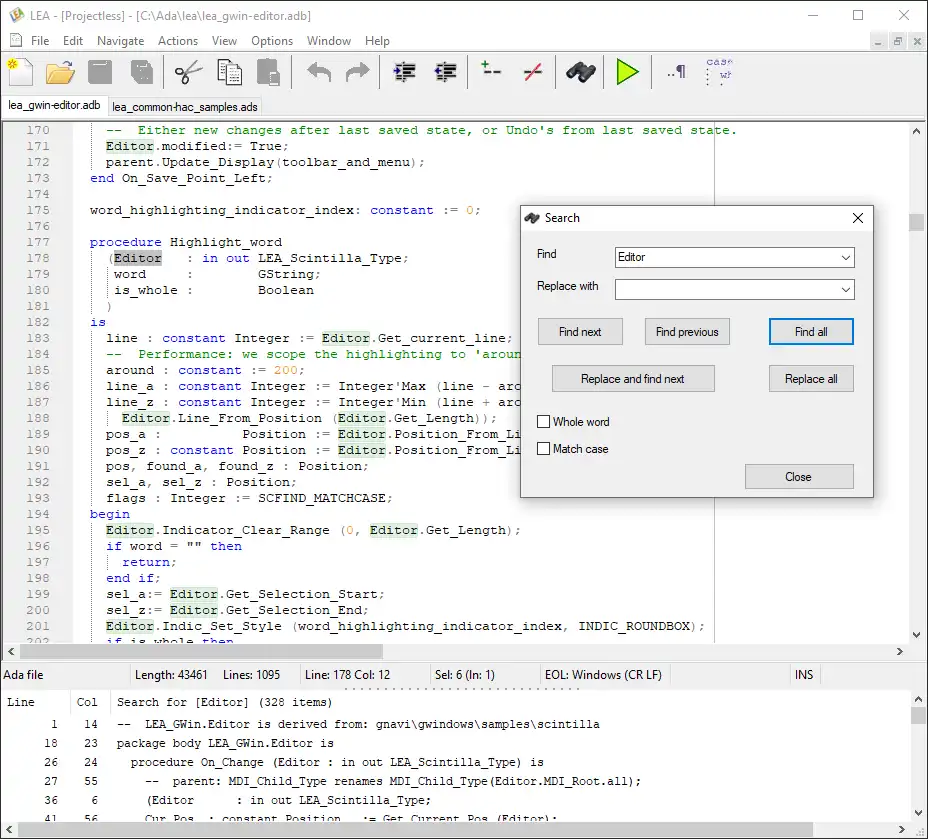Create a new file with toolbar icon

tap(20, 72)
